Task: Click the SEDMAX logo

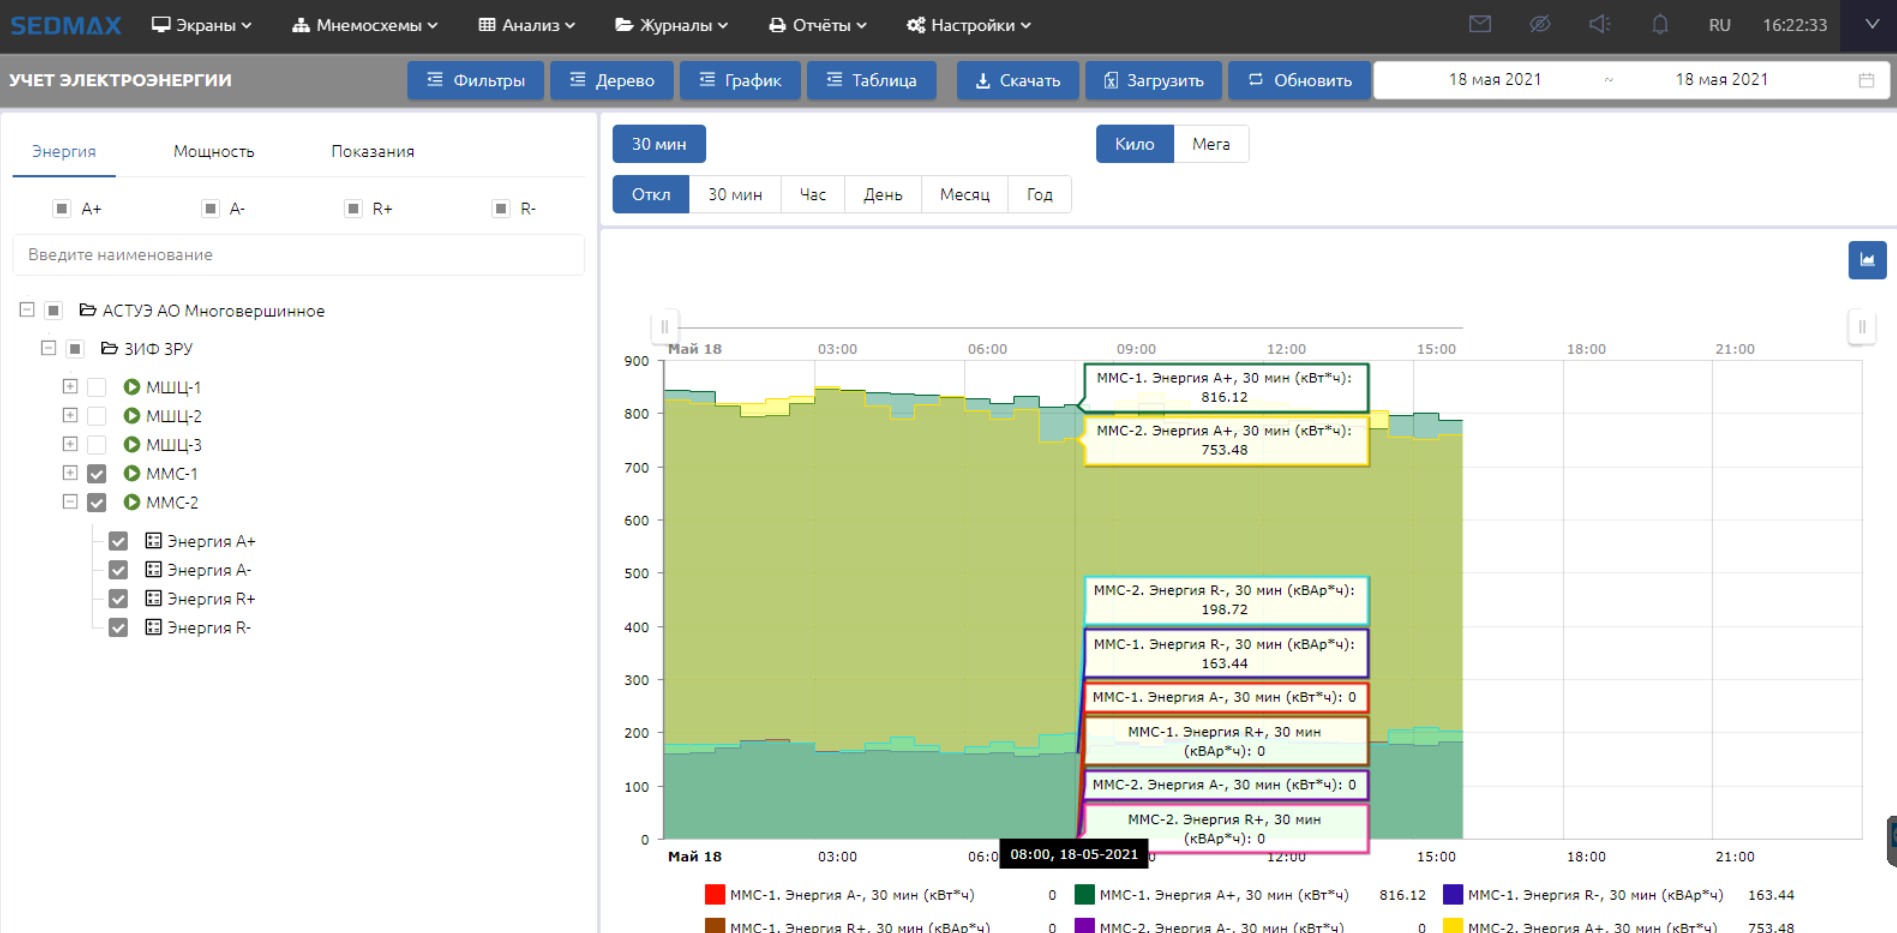Action: tap(66, 25)
